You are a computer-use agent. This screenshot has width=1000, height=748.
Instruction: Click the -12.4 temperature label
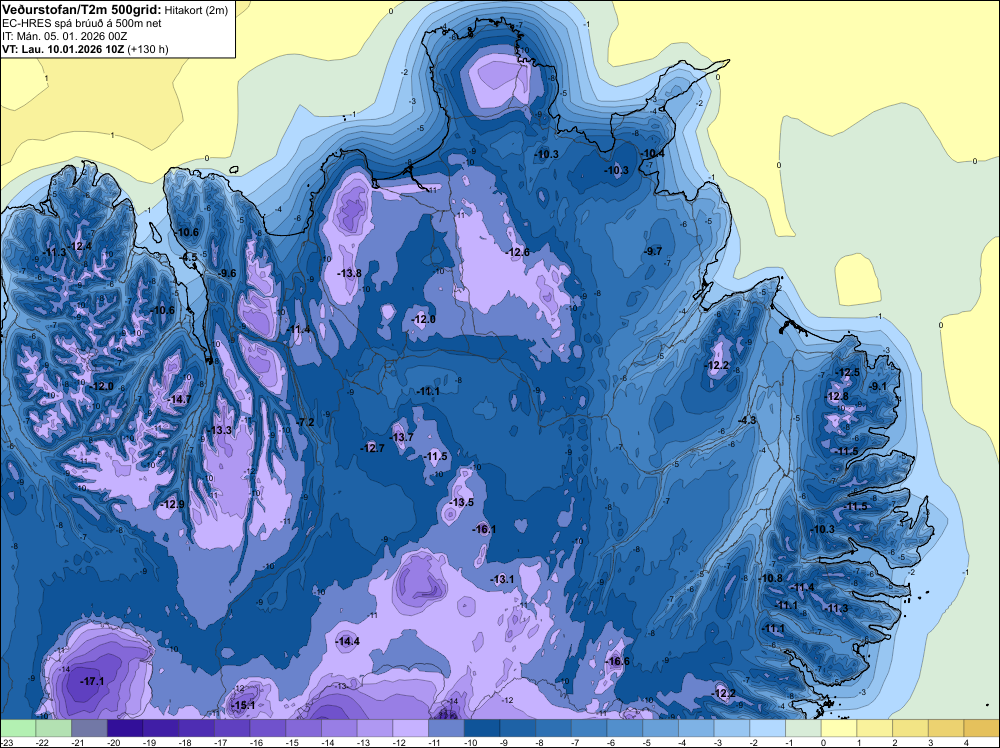pyautogui.click(x=80, y=246)
